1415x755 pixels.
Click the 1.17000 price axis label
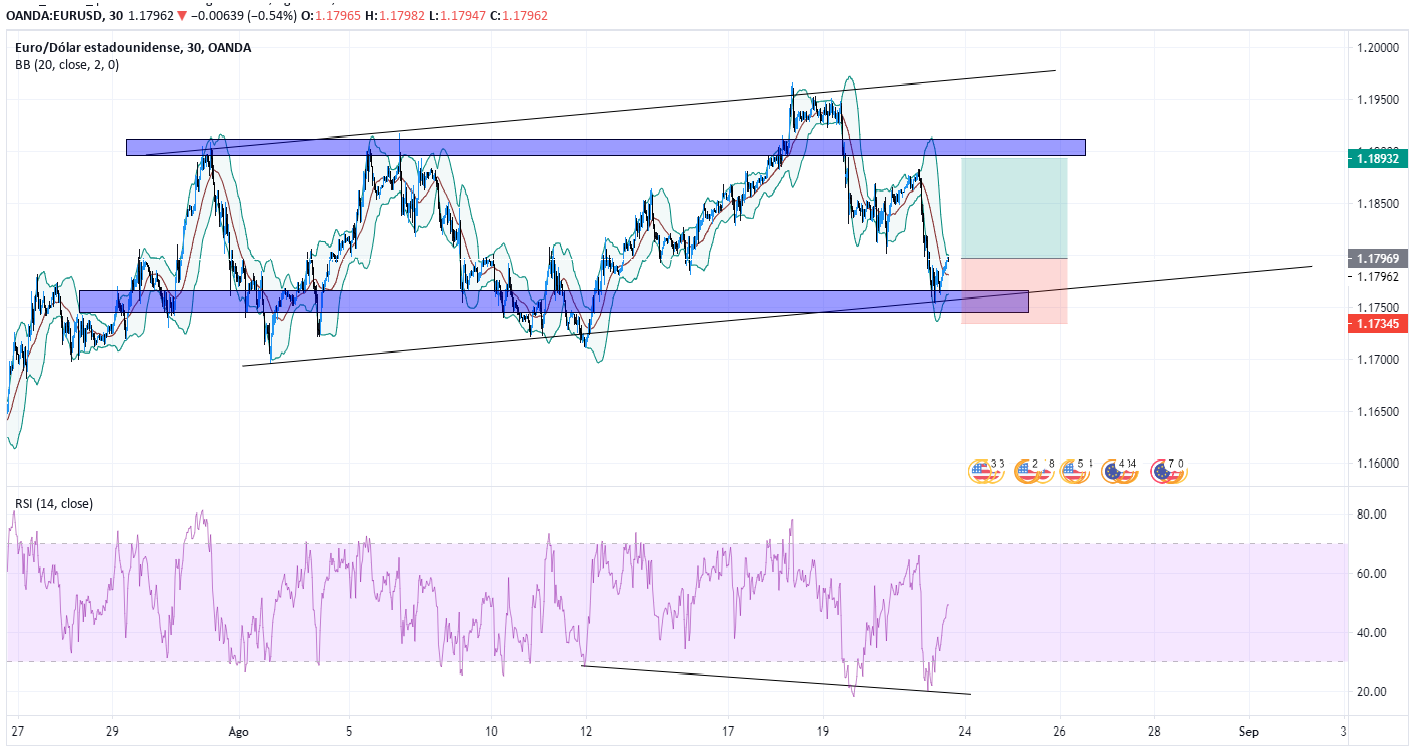click(1378, 359)
